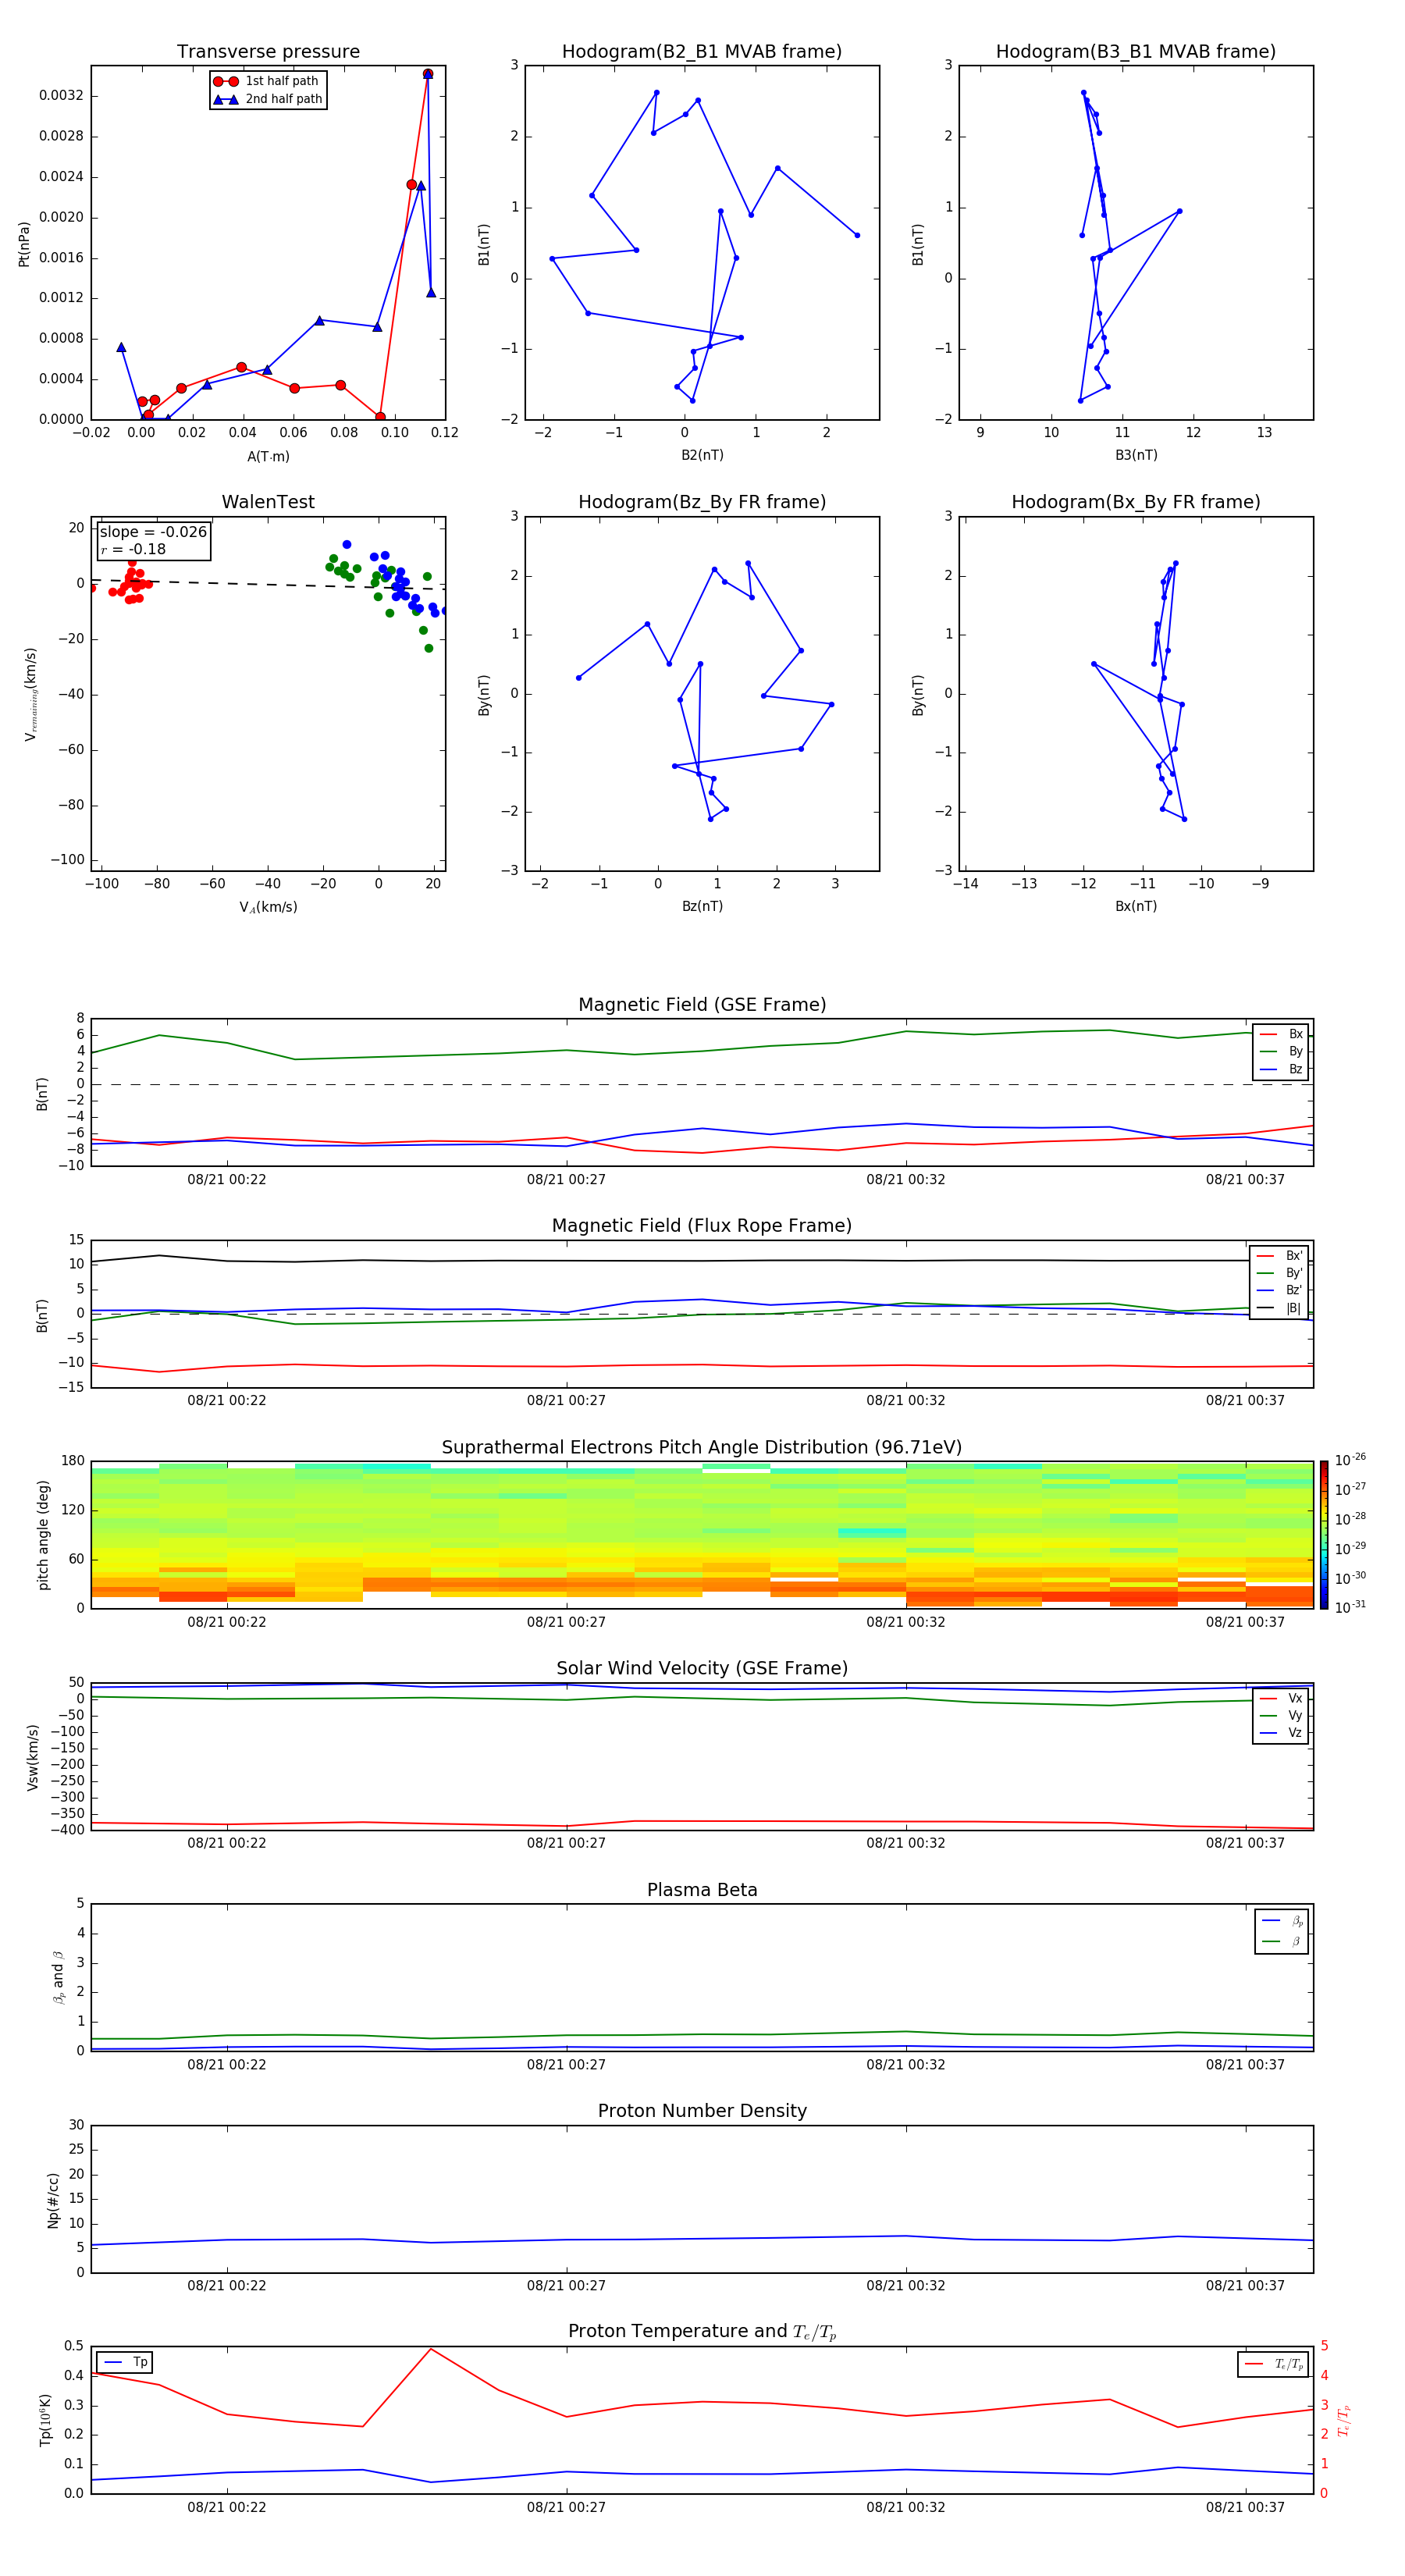Viewport: 1405px width, 2576px height.
Task: Click the Suprathermal Electrons Pitch Angle title
Action: pos(702,1448)
